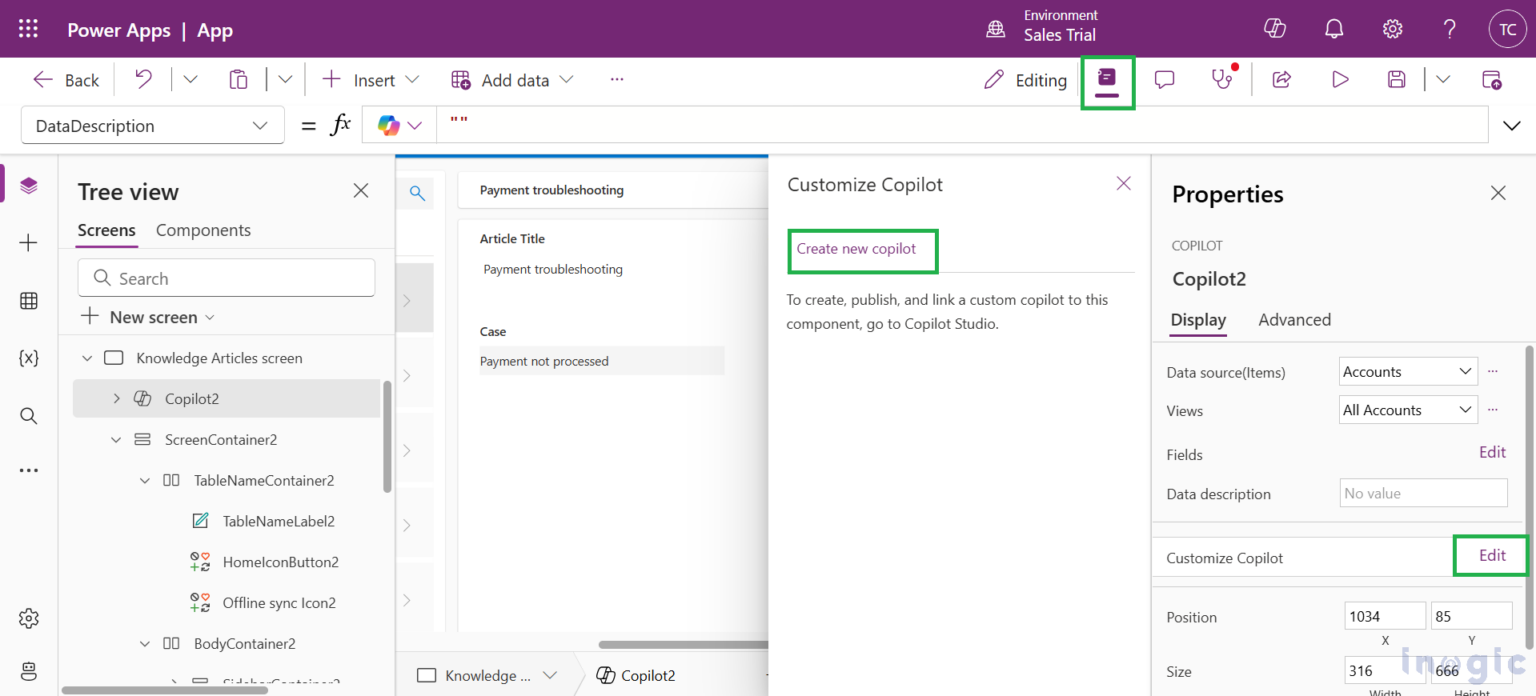The width and height of the screenshot is (1536, 696).
Task: Expand the Copilot2 node in Tree view
Action: (115, 398)
